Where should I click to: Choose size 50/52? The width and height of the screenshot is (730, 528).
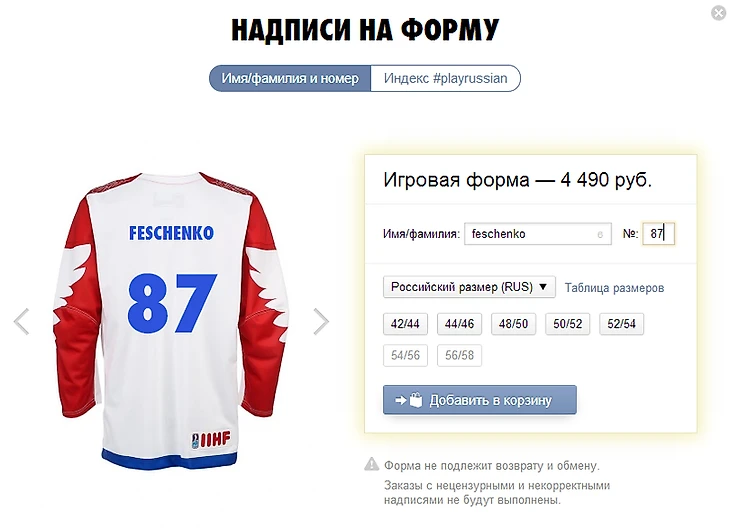[568, 324]
